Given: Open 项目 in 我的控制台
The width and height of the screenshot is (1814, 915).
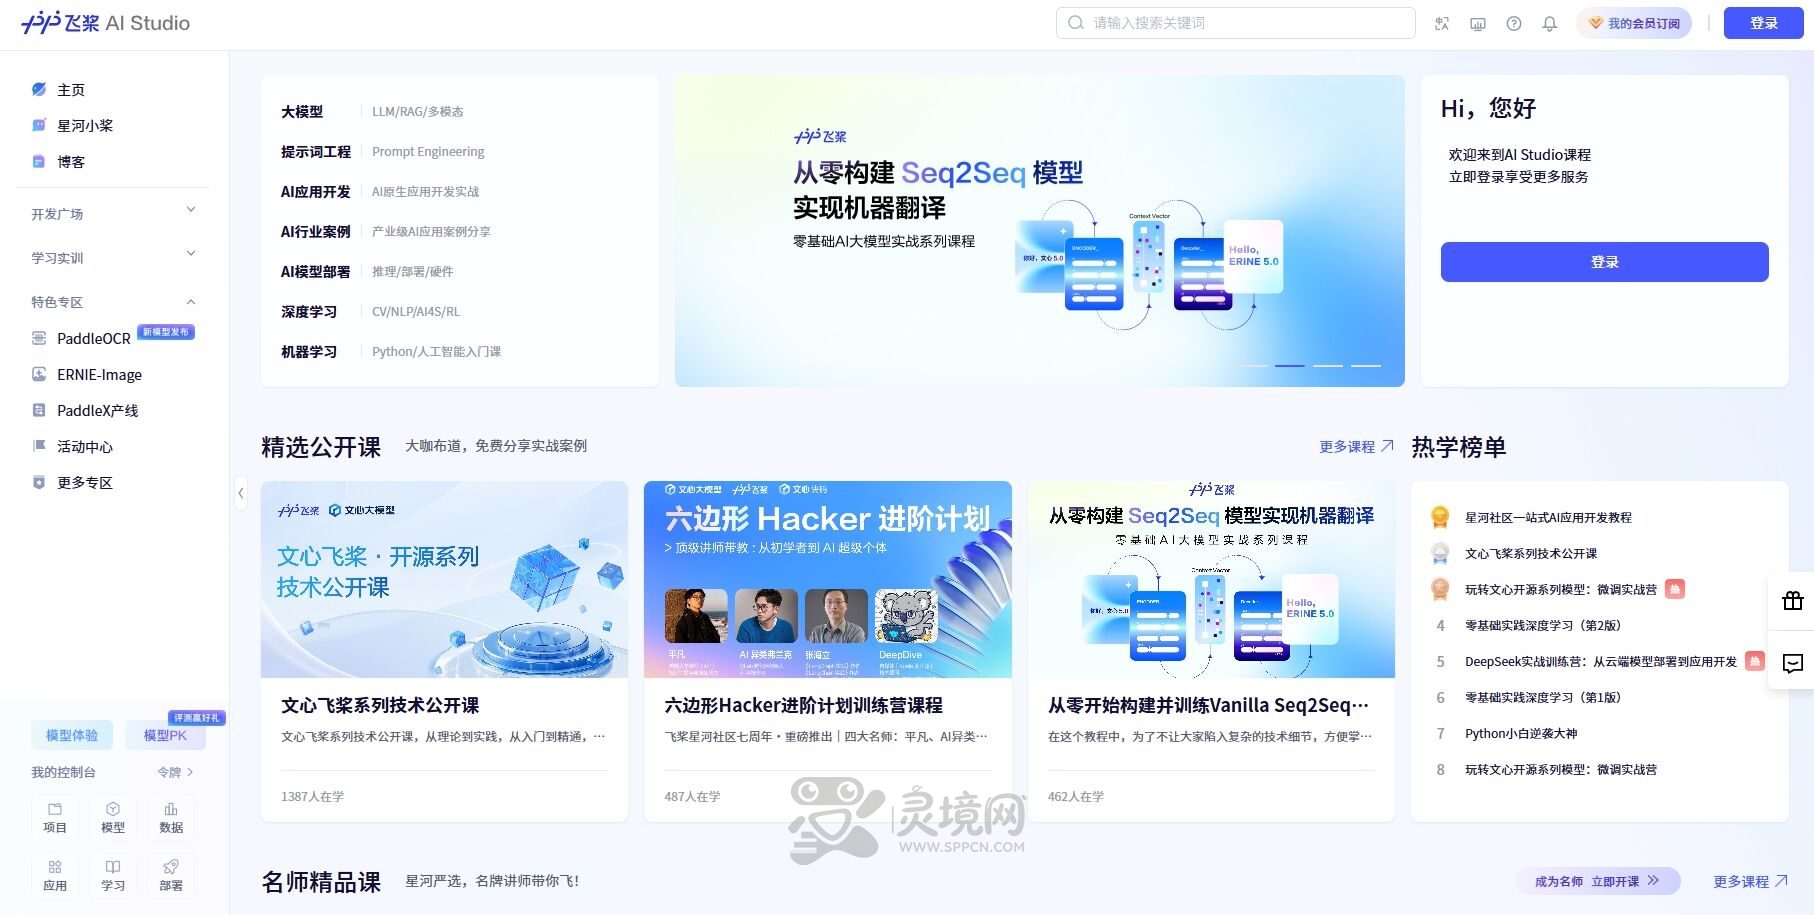Looking at the screenshot, I should tap(55, 818).
